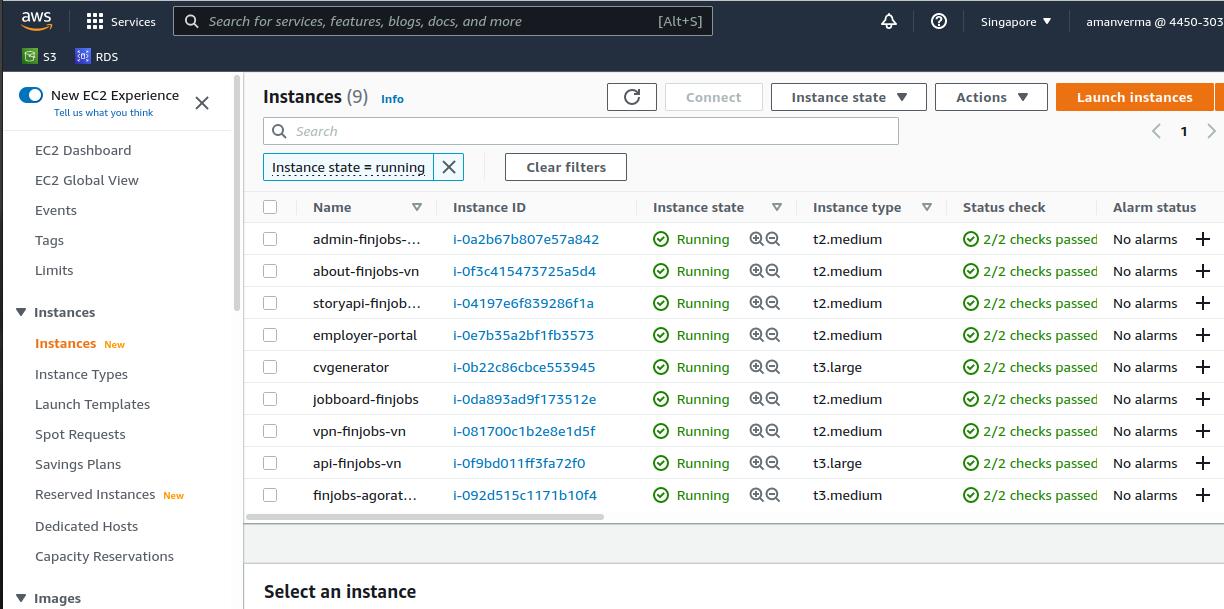The height and width of the screenshot is (609, 1224).
Task: Sort by Instance state column arrow
Action: tap(777, 207)
